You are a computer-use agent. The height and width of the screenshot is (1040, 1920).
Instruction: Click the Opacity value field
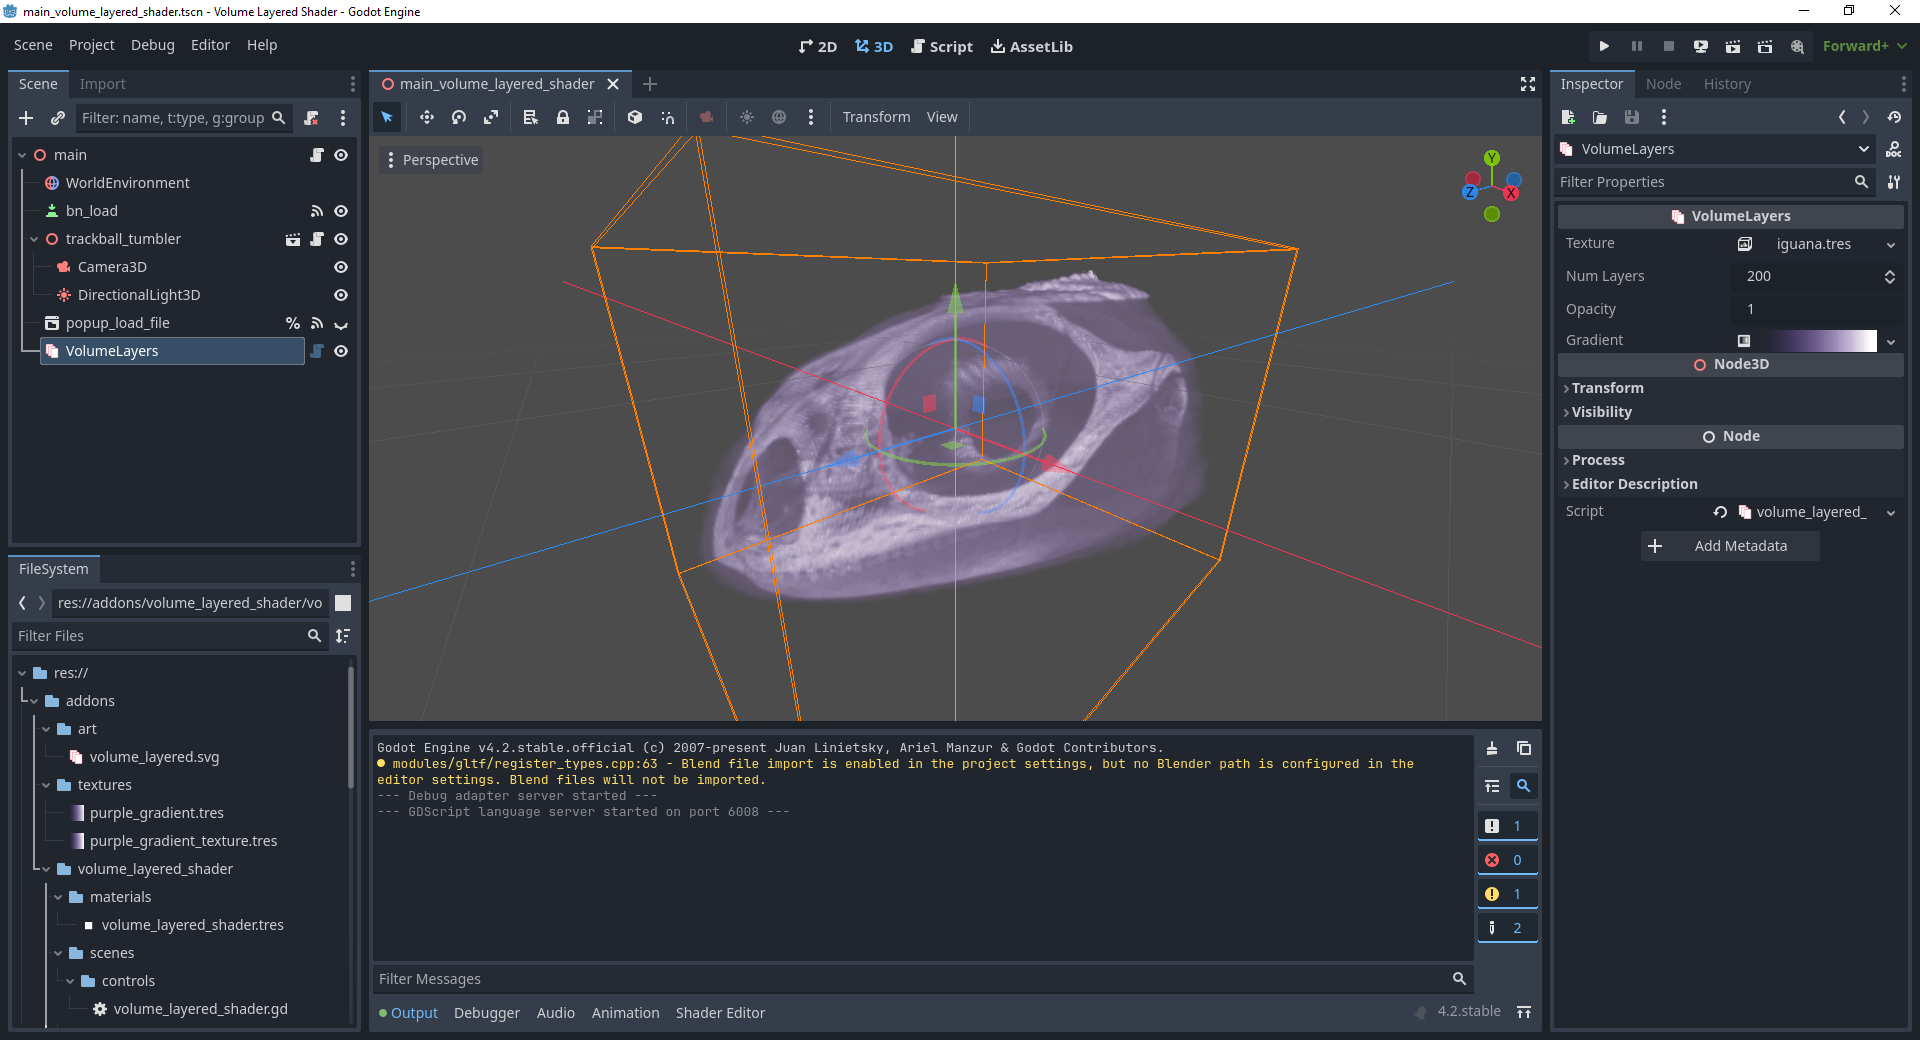point(1818,309)
